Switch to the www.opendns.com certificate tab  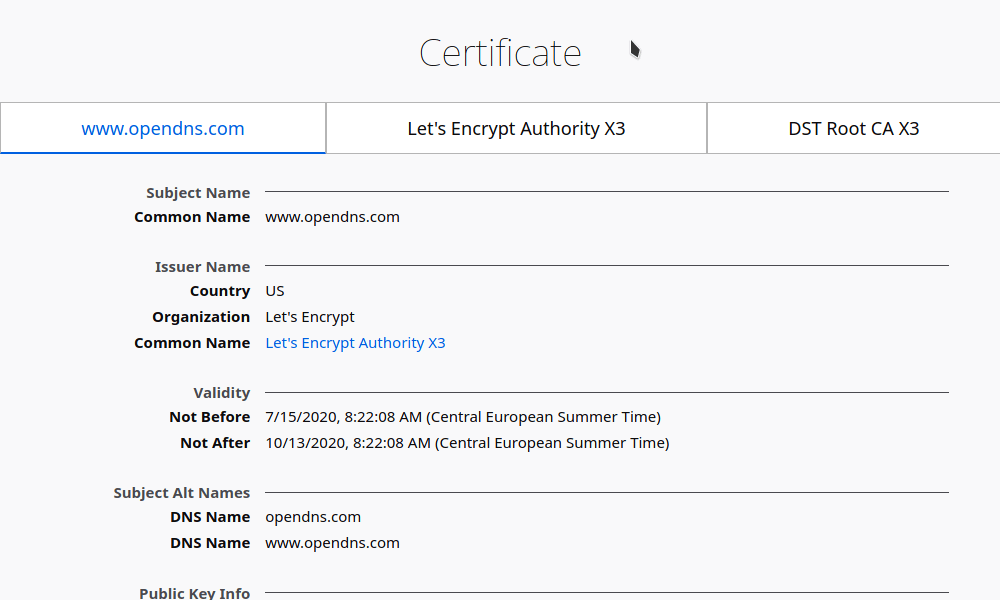pos(163,128)
